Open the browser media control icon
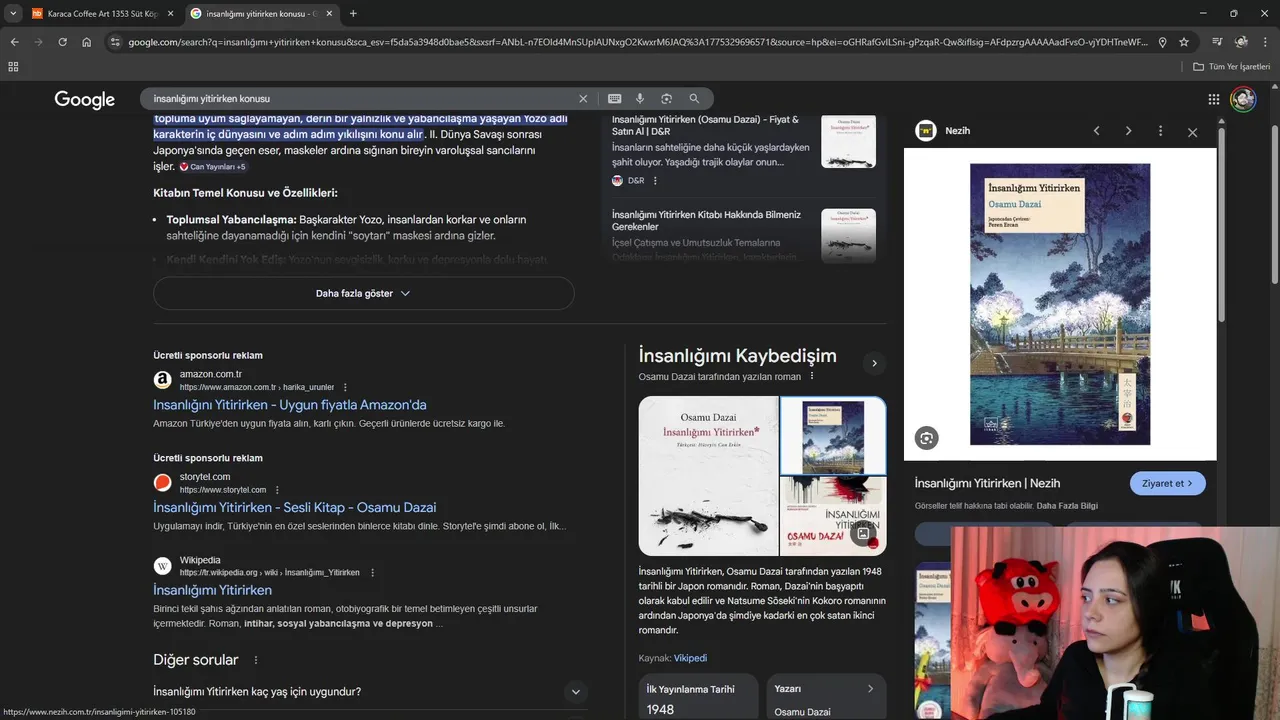The image size is (1280, 720). 1217,42
